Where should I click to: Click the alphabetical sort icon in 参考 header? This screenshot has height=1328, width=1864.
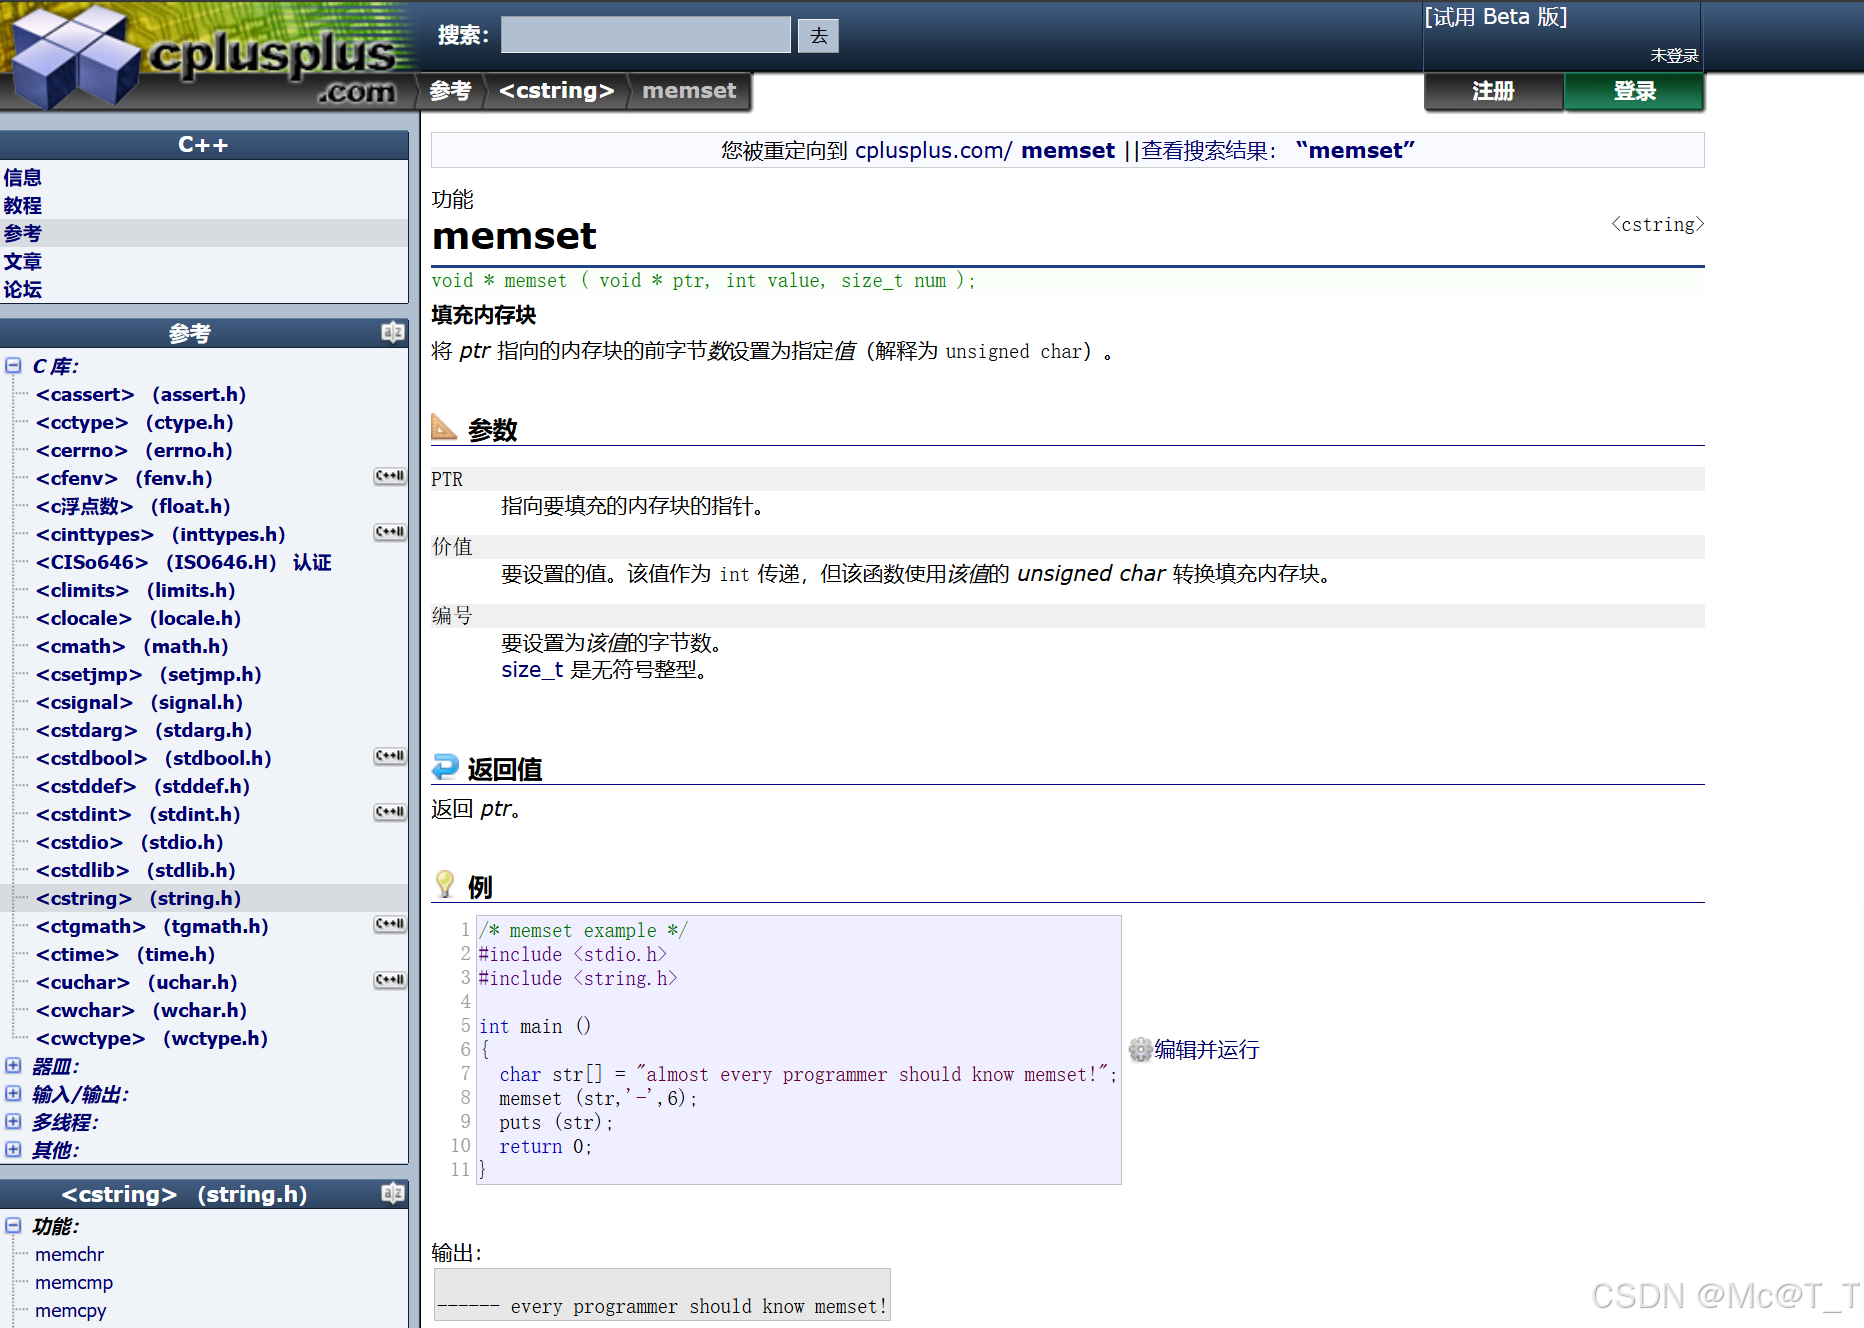pos(392,332)
